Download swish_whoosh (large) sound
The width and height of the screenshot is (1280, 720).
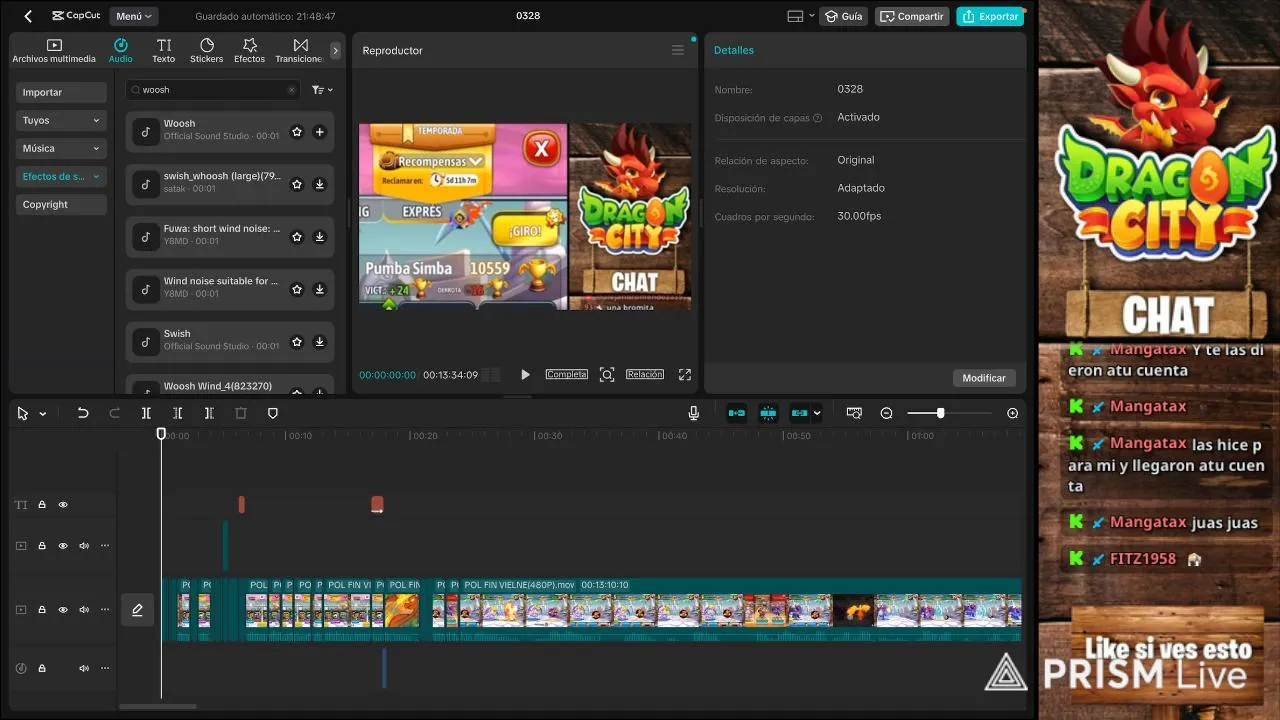(319, 184)
